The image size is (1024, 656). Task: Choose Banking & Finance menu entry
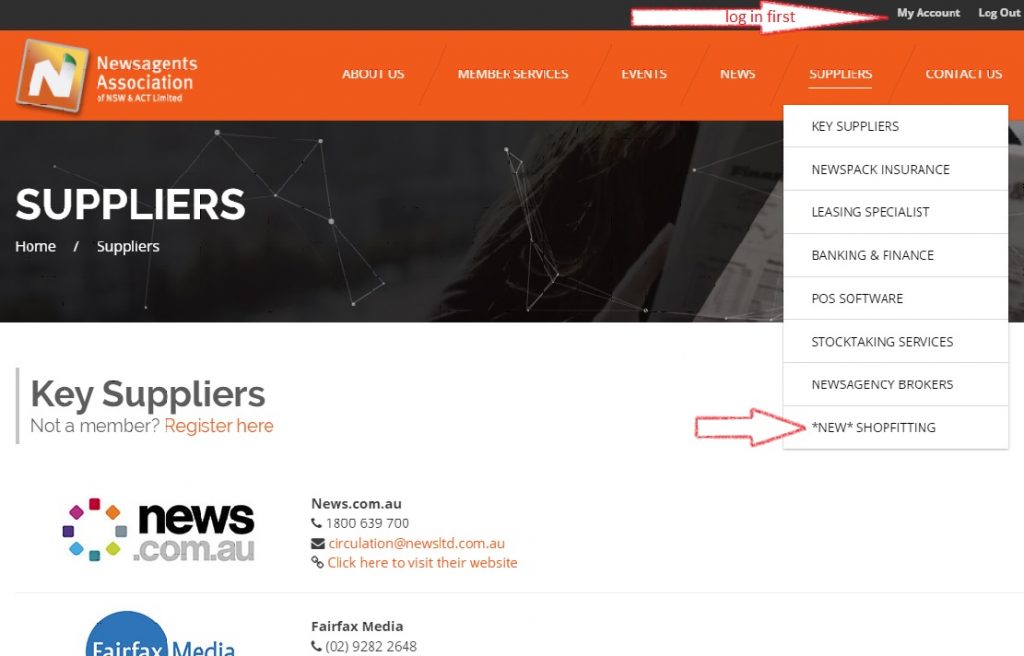895,255
